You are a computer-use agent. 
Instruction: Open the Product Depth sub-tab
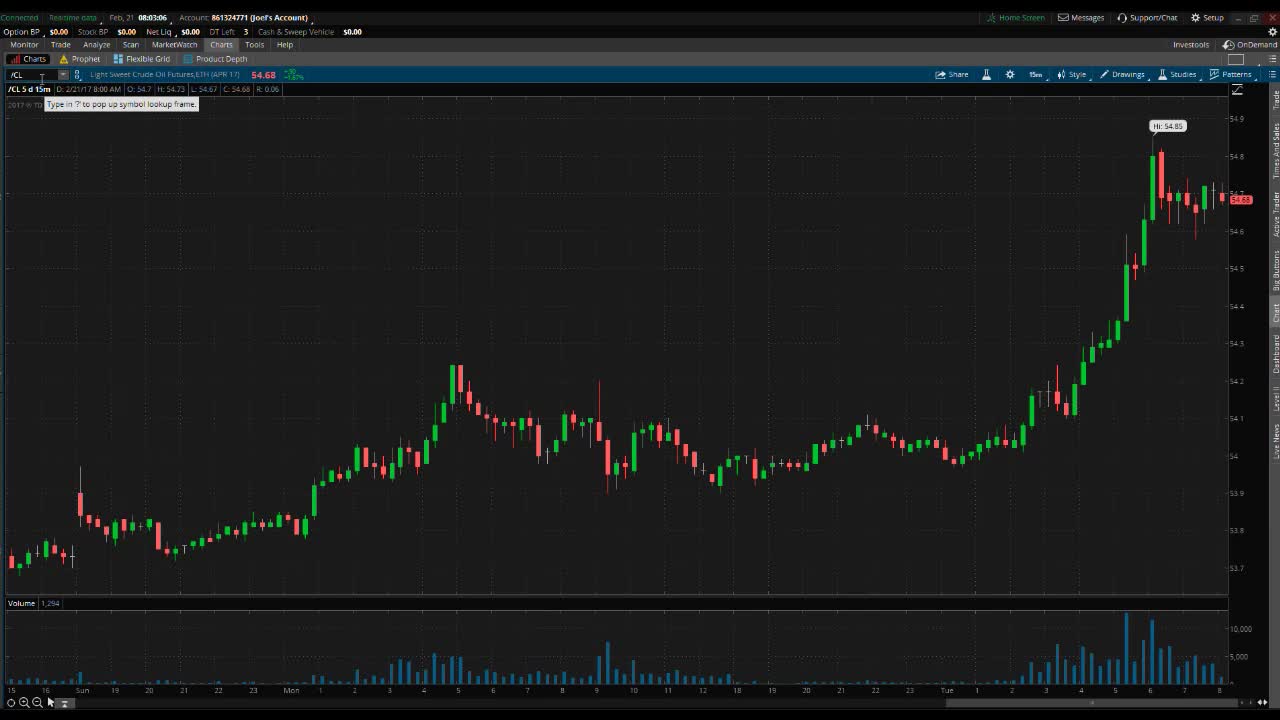point(215,59)
